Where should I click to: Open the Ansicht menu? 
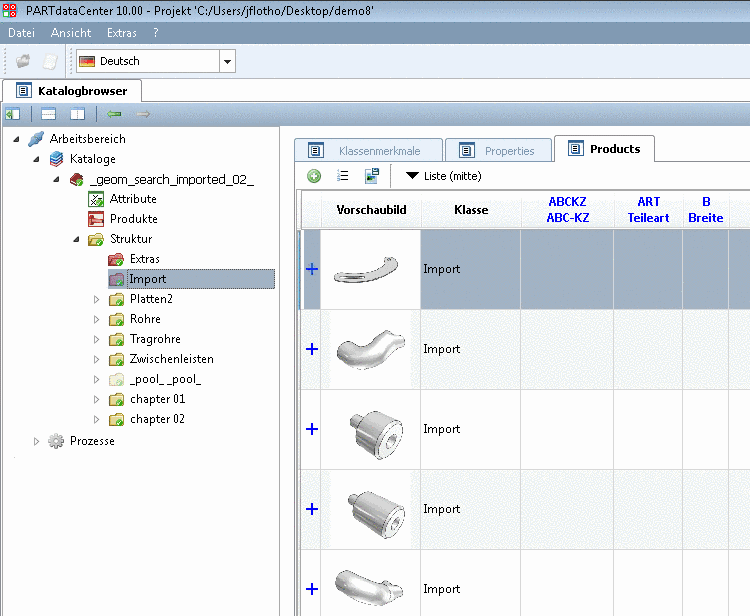pyautogui.click(x=71, y=33)
